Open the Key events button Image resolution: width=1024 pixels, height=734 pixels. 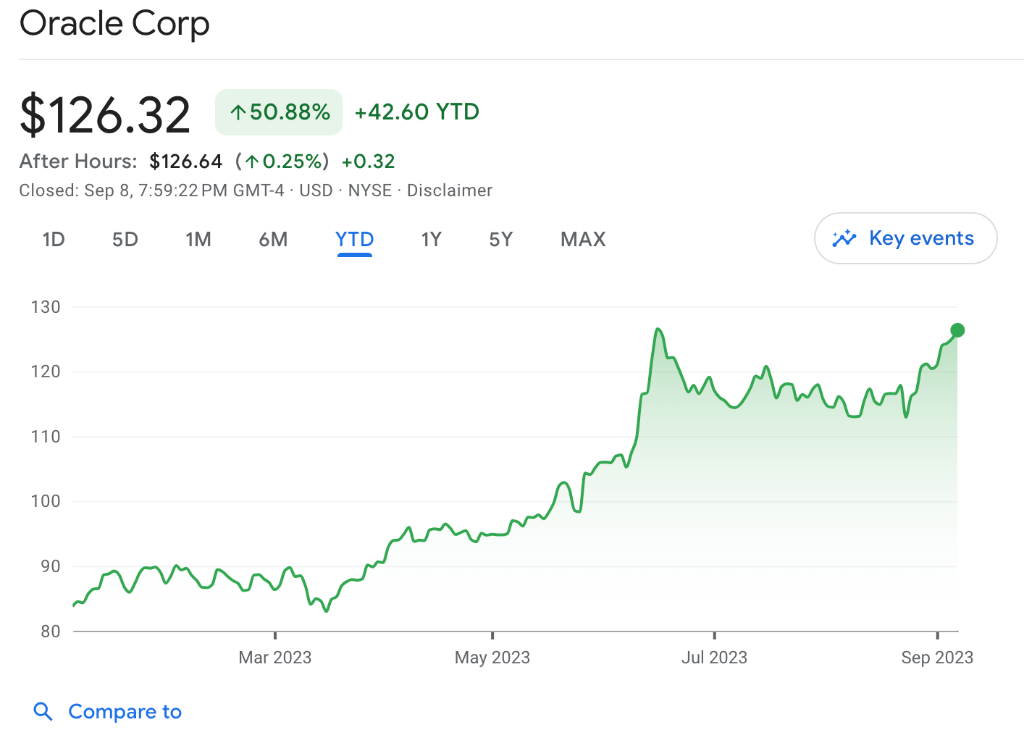click(x=905, y=238)
